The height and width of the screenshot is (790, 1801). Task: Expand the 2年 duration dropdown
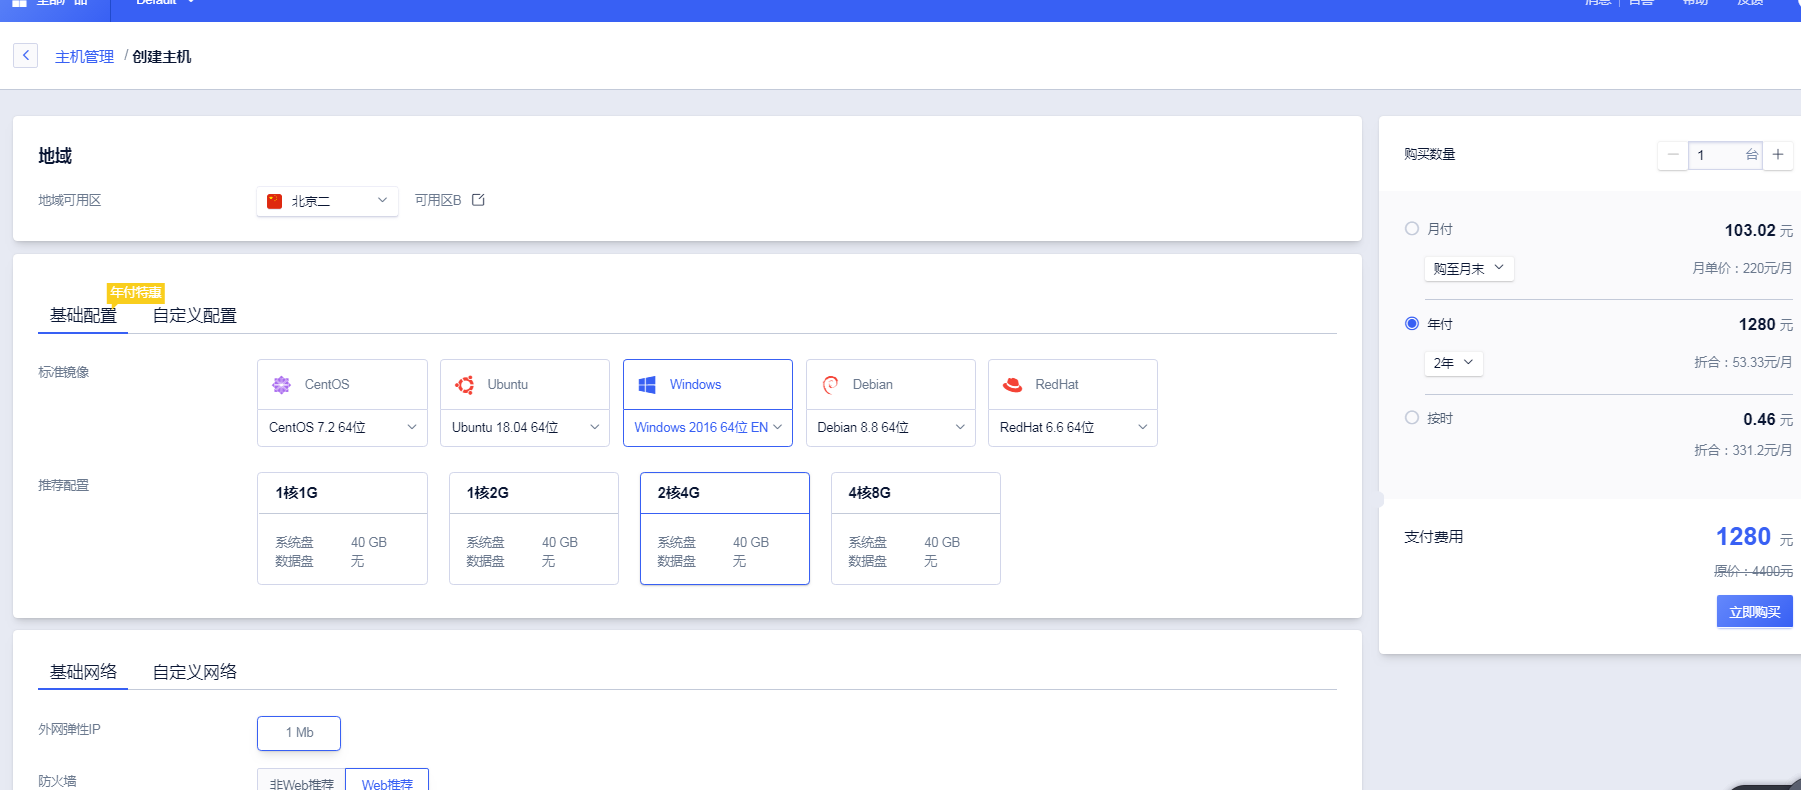pyautogui.click(x=1453, y=363)
